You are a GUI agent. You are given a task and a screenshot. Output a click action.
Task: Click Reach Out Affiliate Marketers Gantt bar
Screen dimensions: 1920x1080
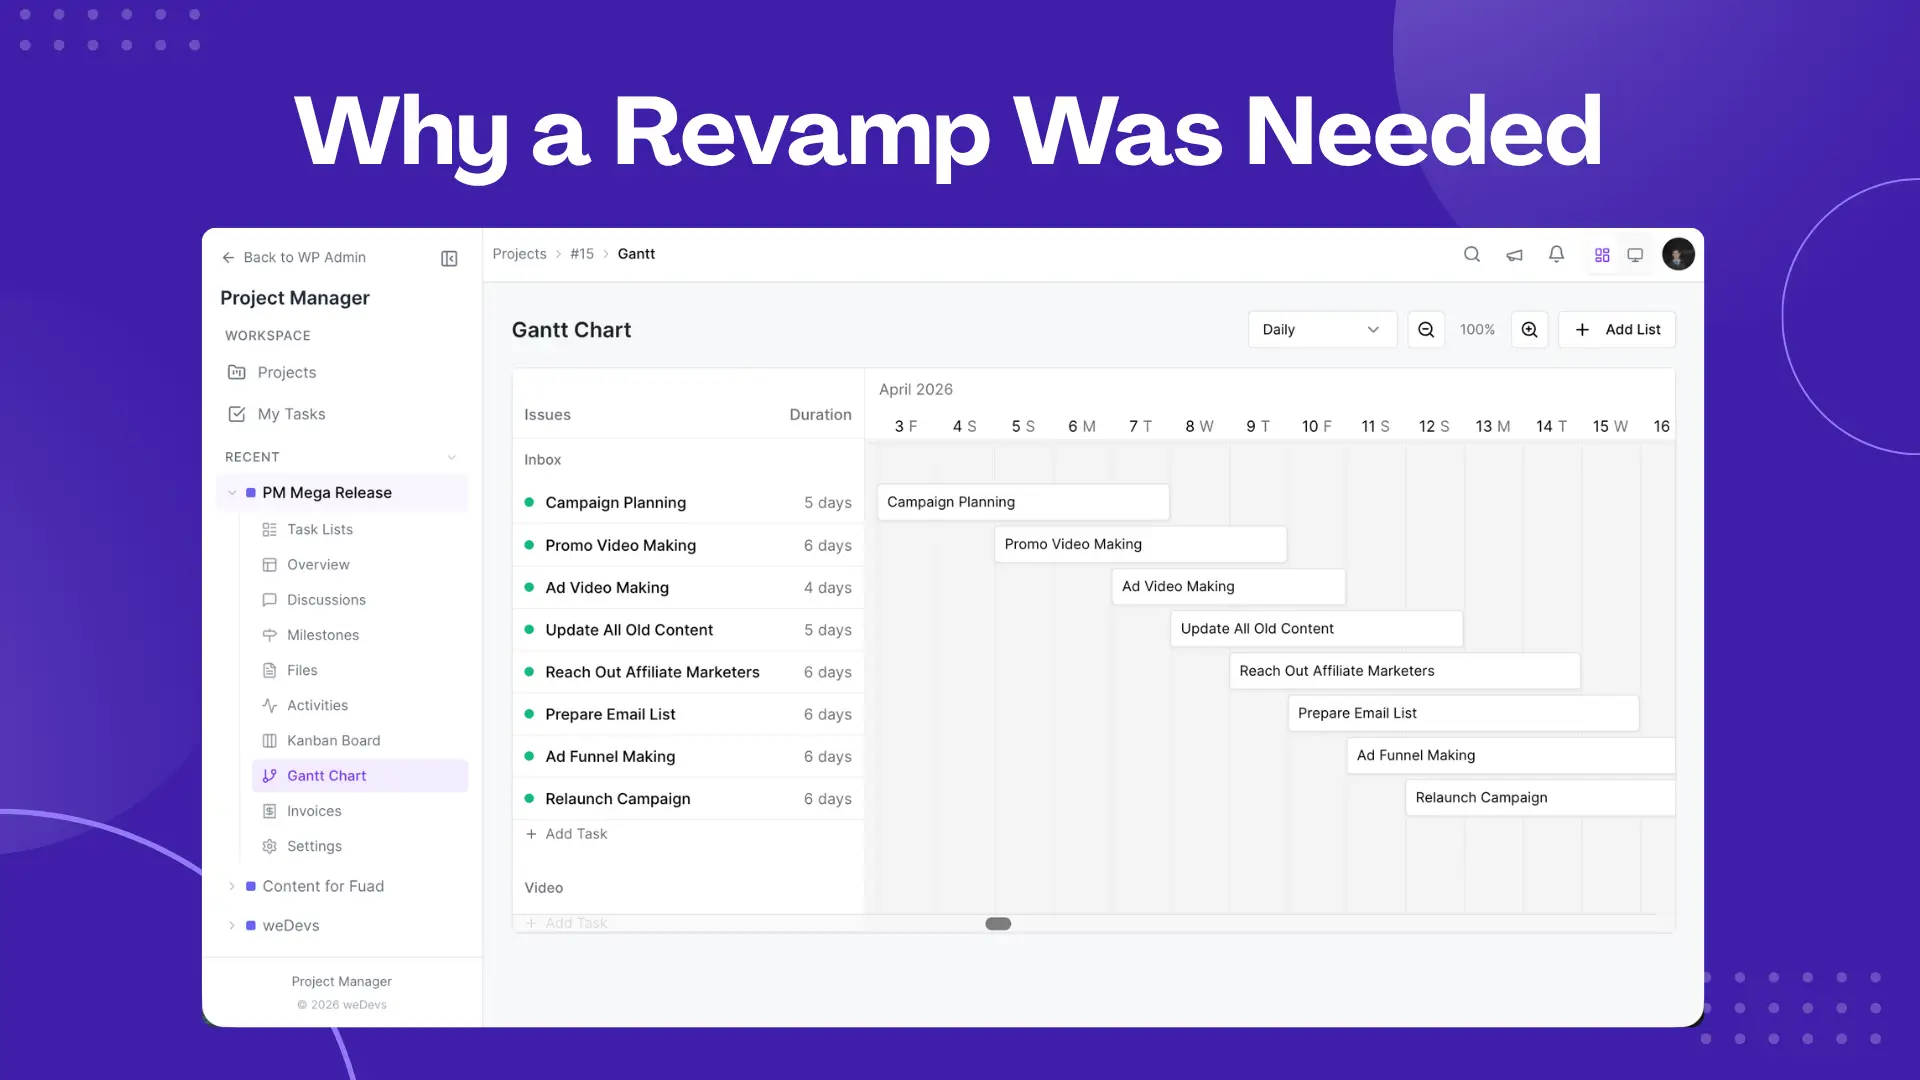pyautogui.click(x=1404, y=671)
